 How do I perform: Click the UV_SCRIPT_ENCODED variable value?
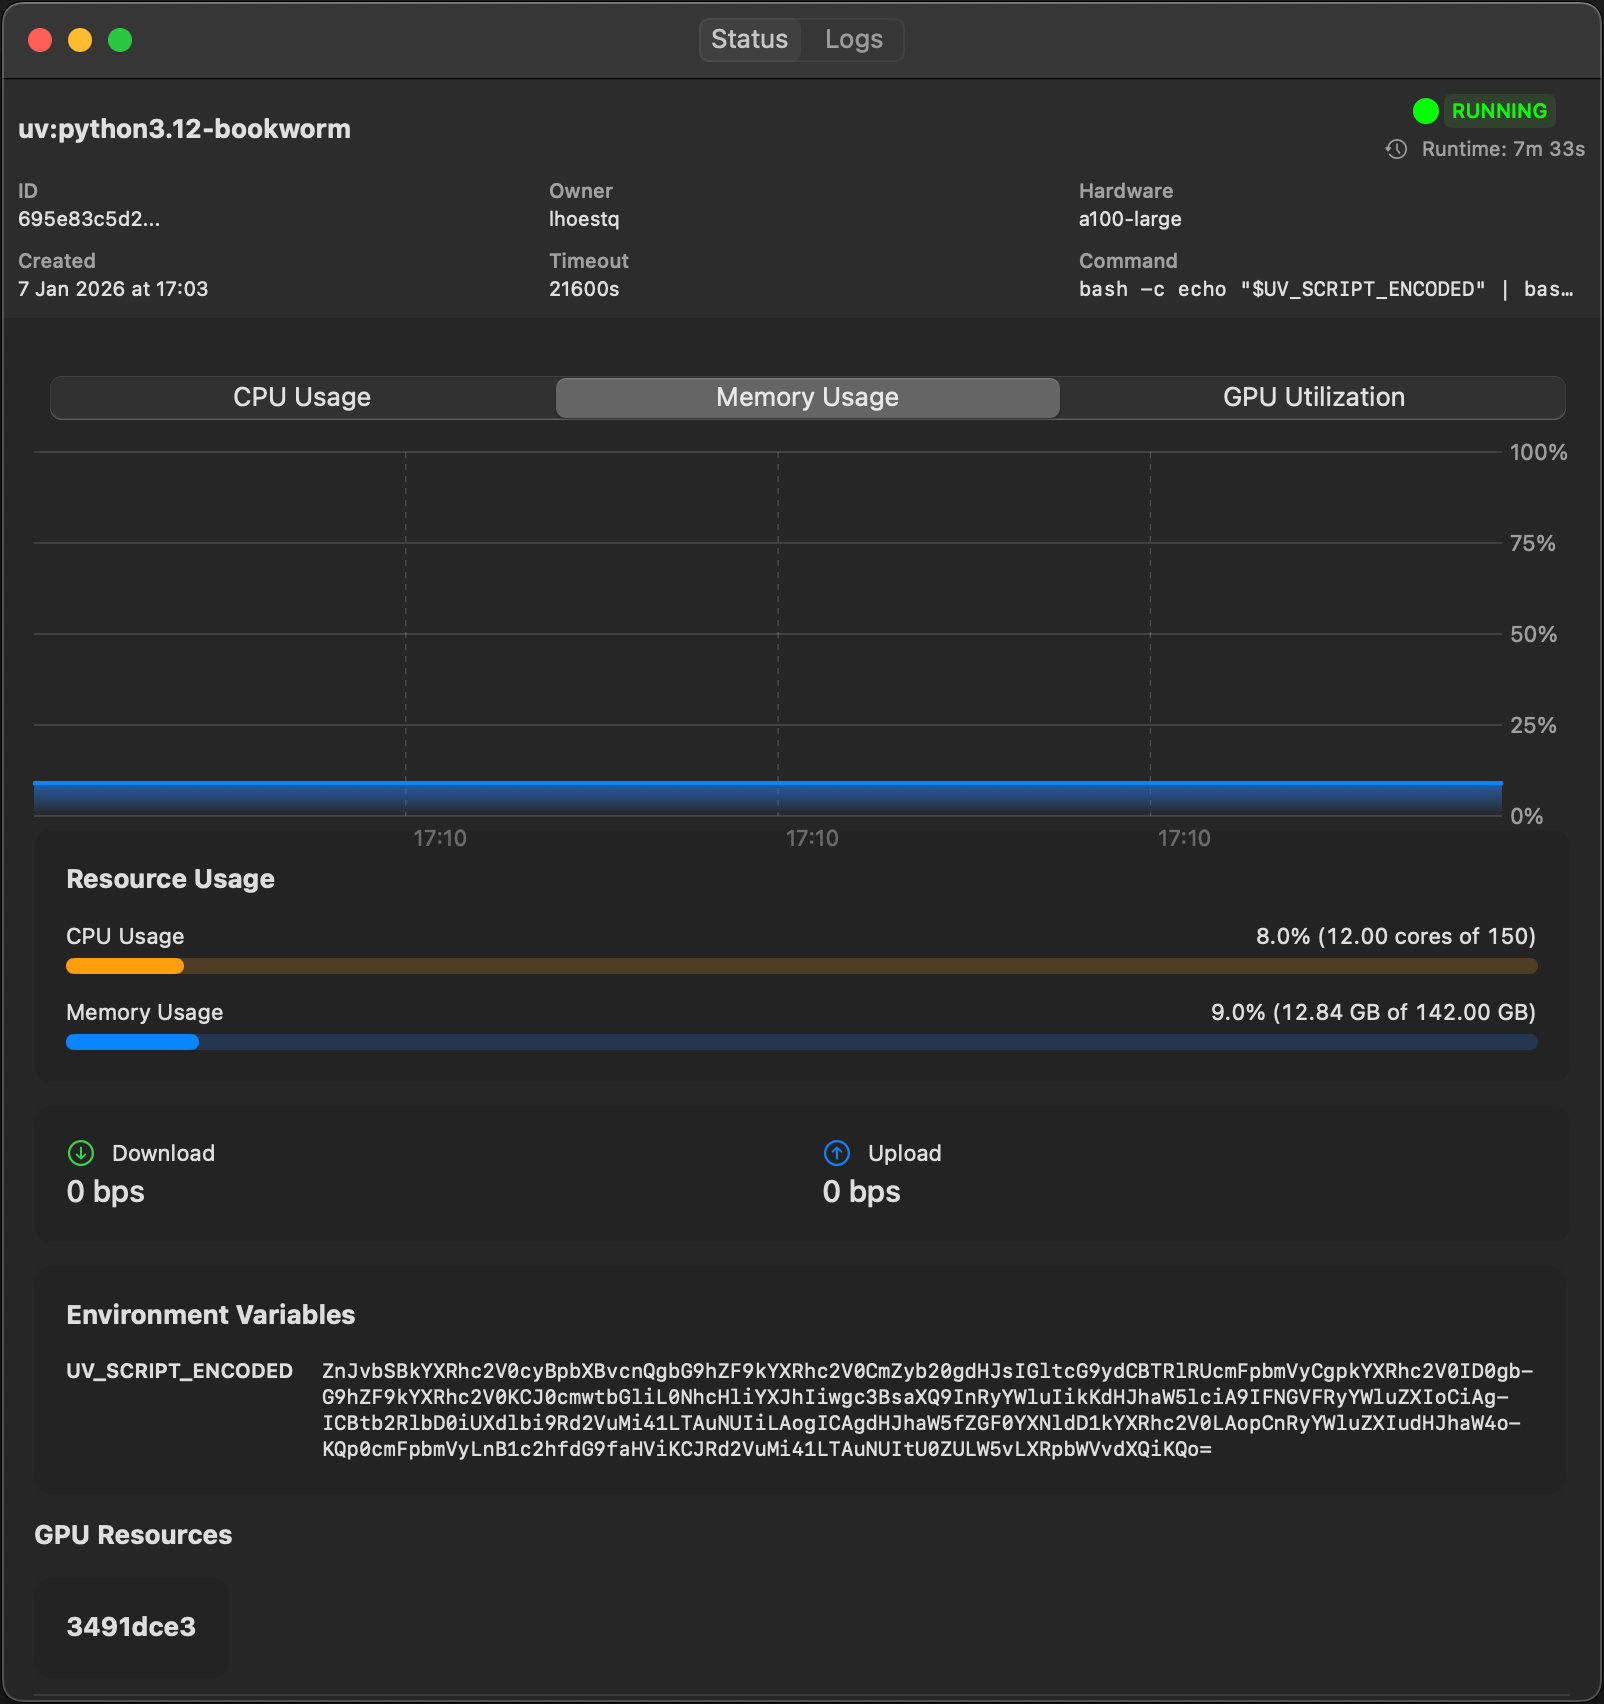coord(926,1410)
